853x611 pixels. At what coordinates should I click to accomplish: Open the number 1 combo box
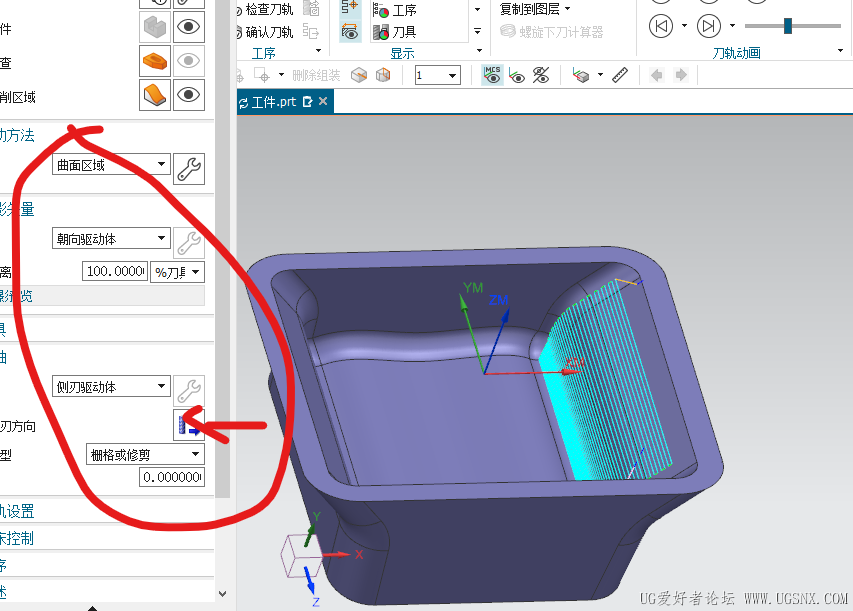coord(437,75)
